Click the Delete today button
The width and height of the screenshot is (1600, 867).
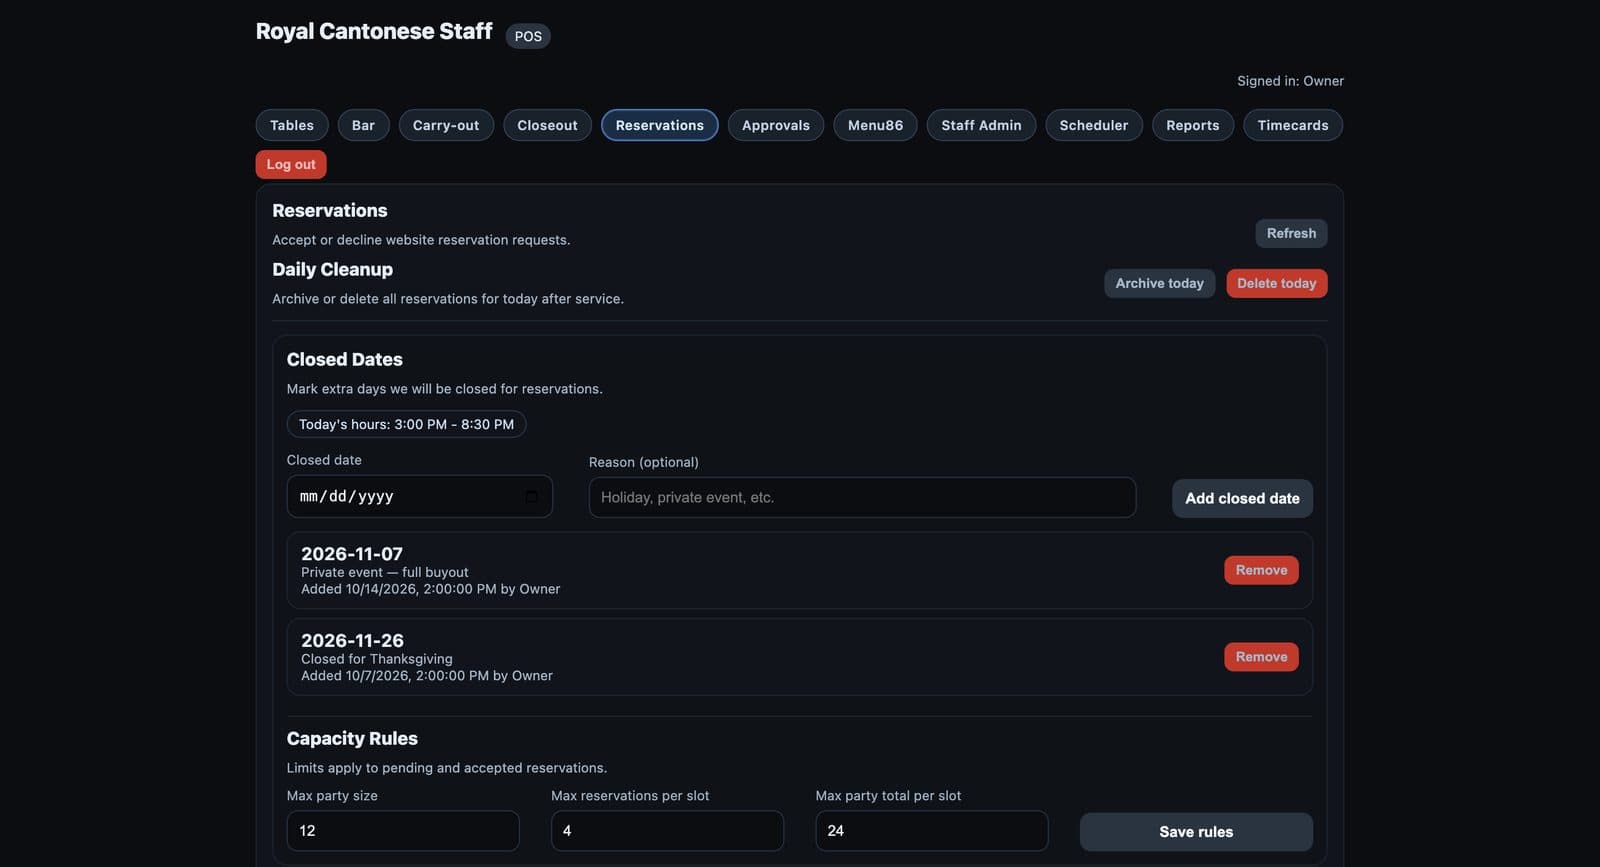[x=1277, y=283]
